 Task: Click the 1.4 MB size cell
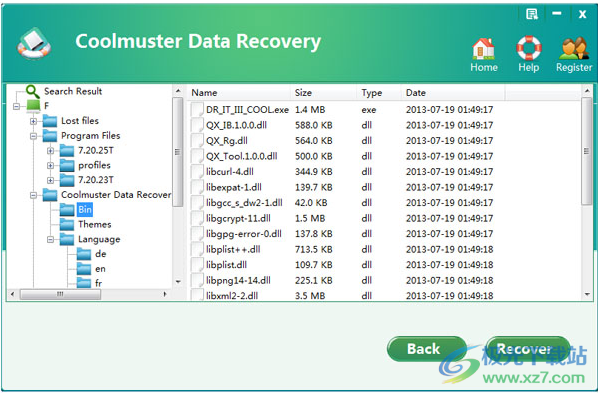pos(310,110)
